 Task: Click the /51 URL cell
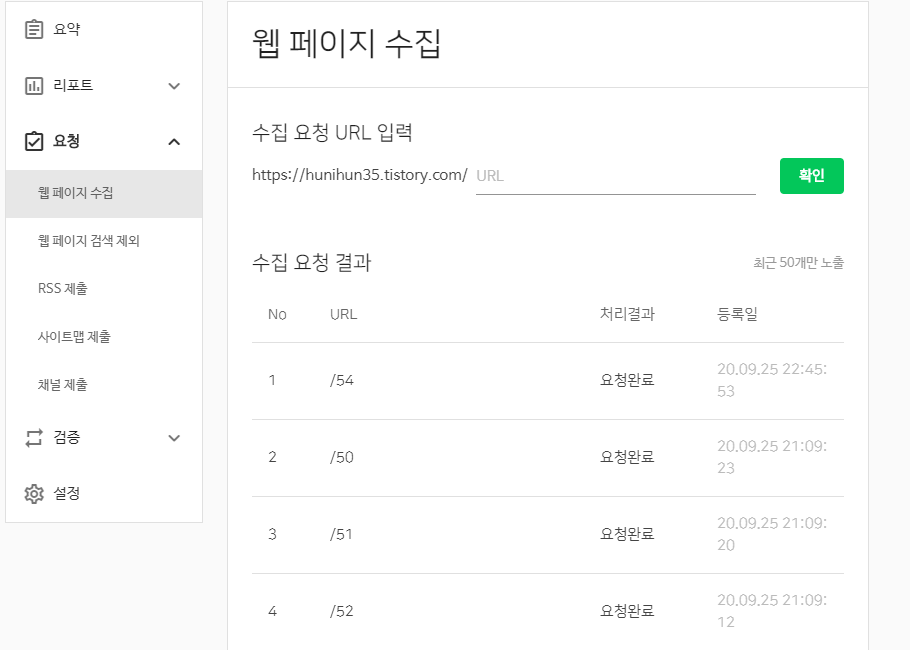pyautogui.click(x=341, y=535)
